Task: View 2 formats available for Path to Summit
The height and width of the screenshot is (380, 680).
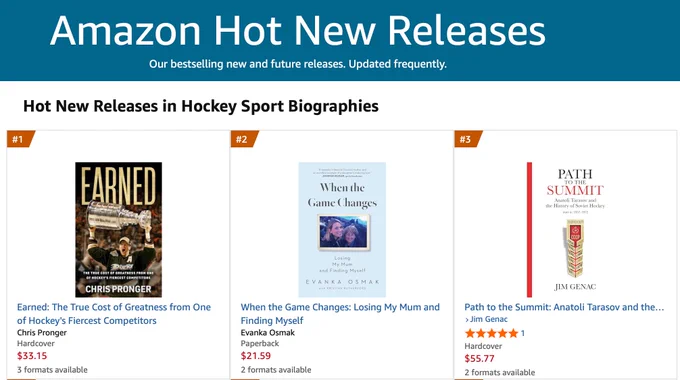Action: tap(500, 372)
